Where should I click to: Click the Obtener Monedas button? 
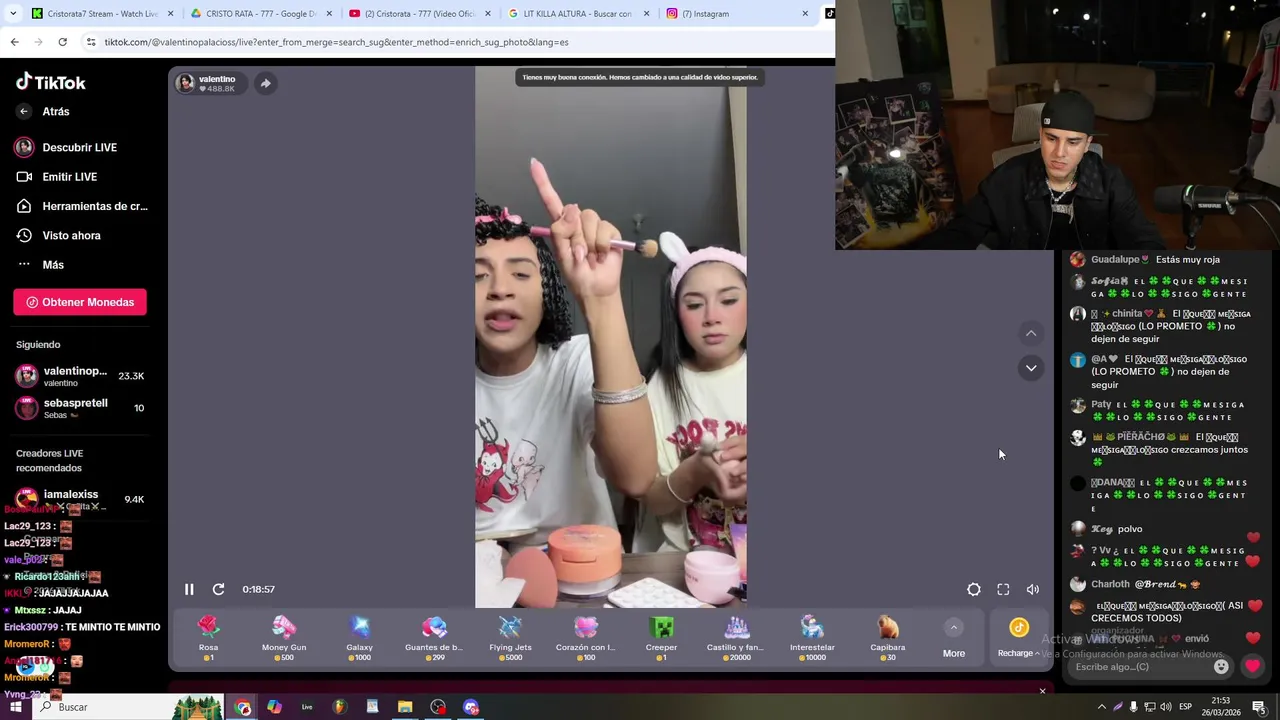[80, 302]
